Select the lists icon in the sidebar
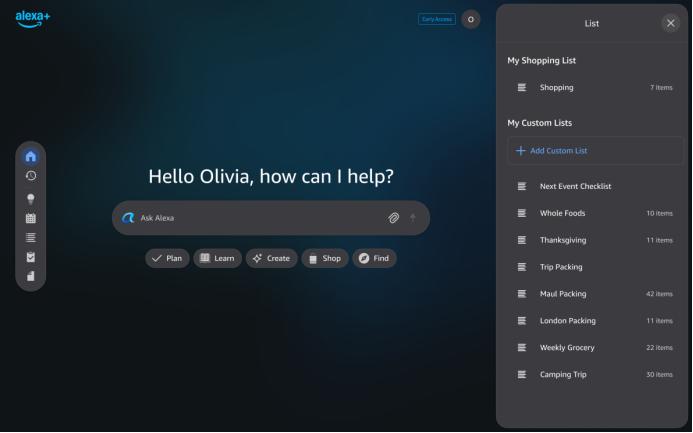The width and height of the screenshot is (693, 433). coord(31,237)
